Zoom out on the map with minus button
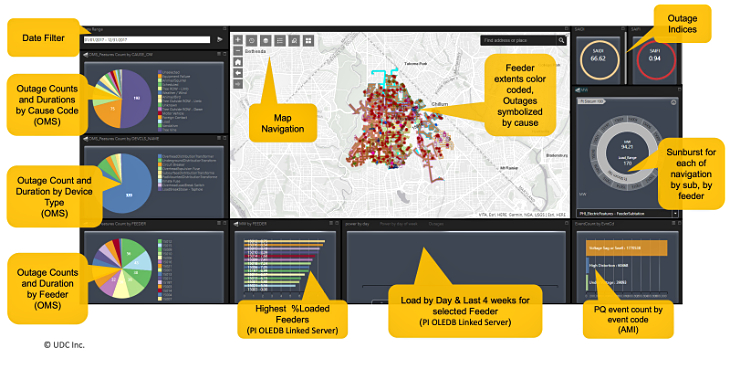This screenshot has height=369, width=730. click(x=237, y=51)
